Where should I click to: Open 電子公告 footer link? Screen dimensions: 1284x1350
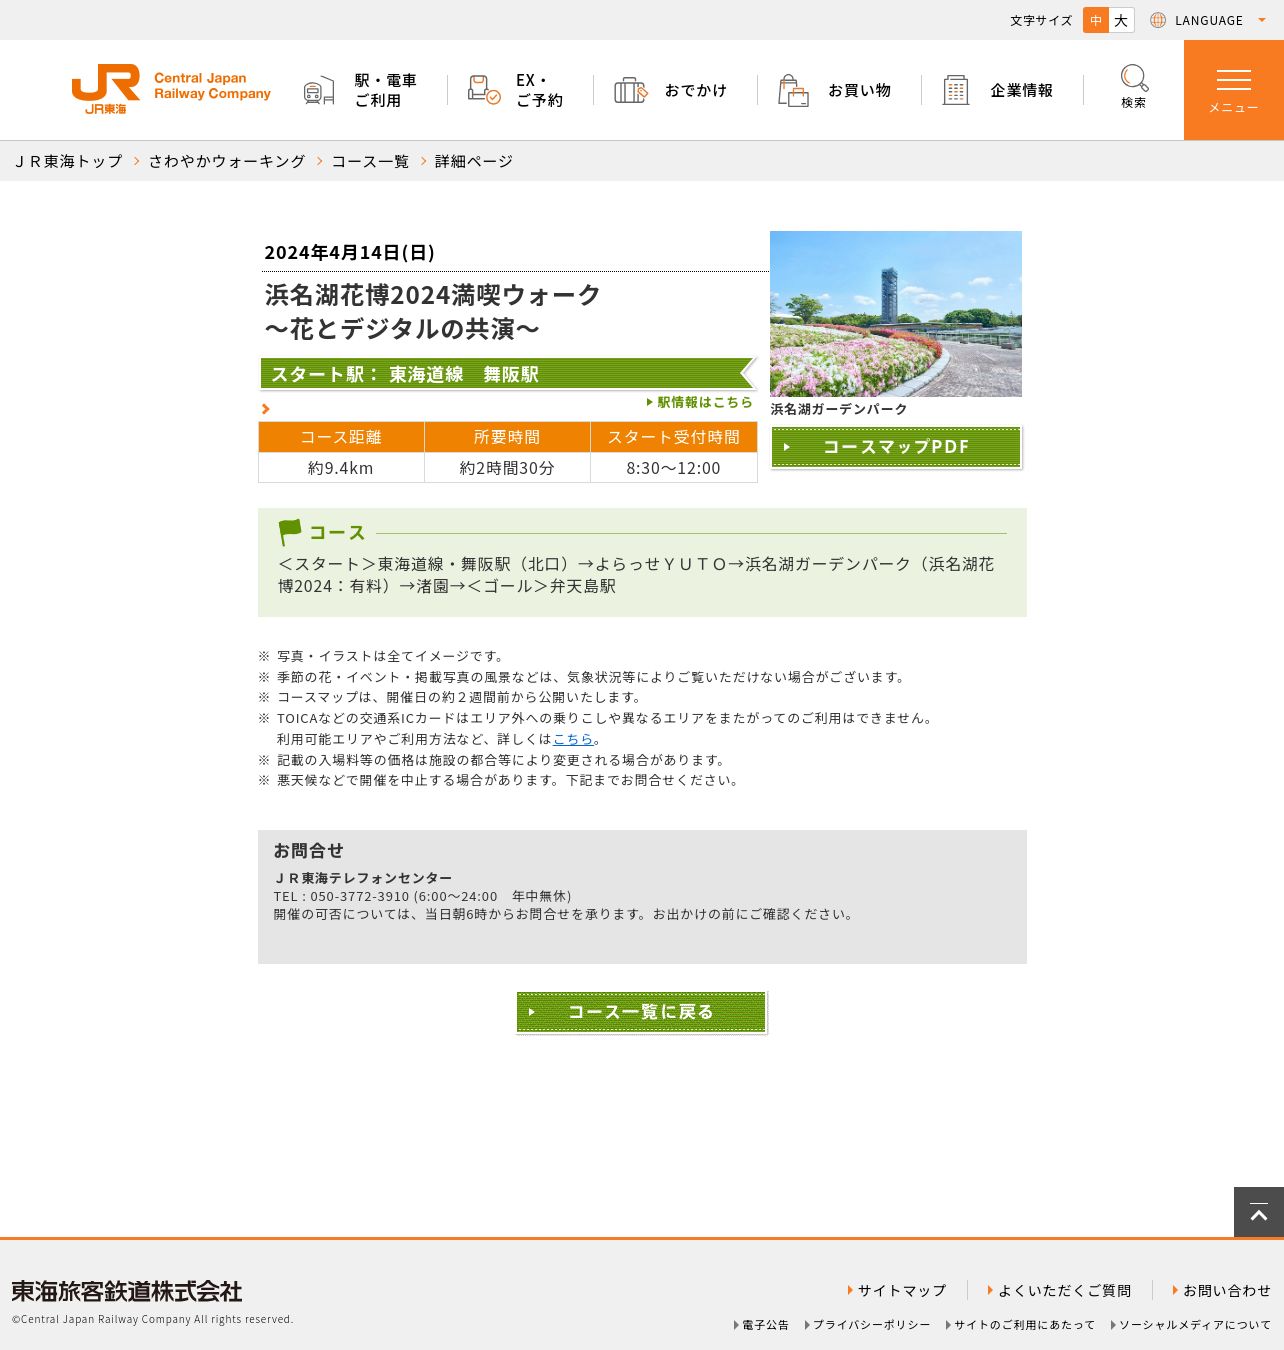[761, 1325]
